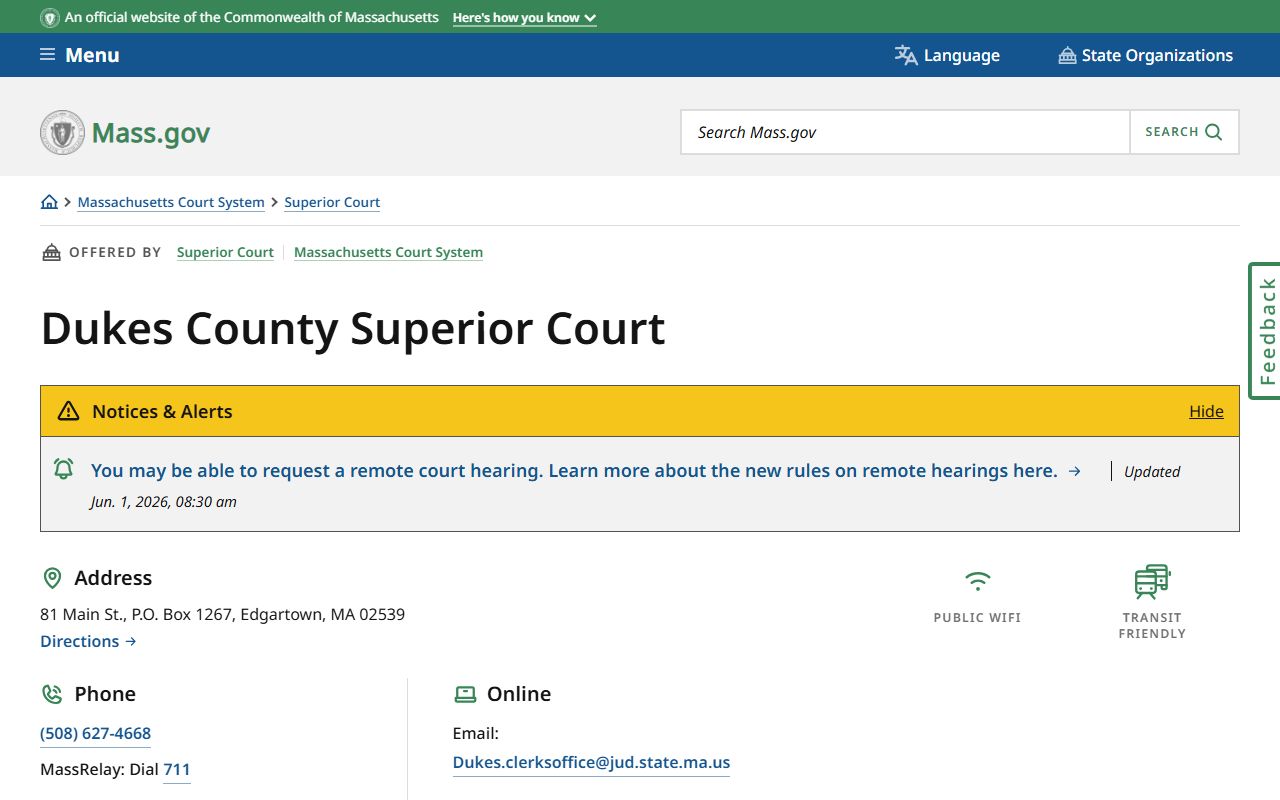This screenshot has width=1280, height=800.
Task: Open the hamburger Menu icon
Action: tap(47, 55)
